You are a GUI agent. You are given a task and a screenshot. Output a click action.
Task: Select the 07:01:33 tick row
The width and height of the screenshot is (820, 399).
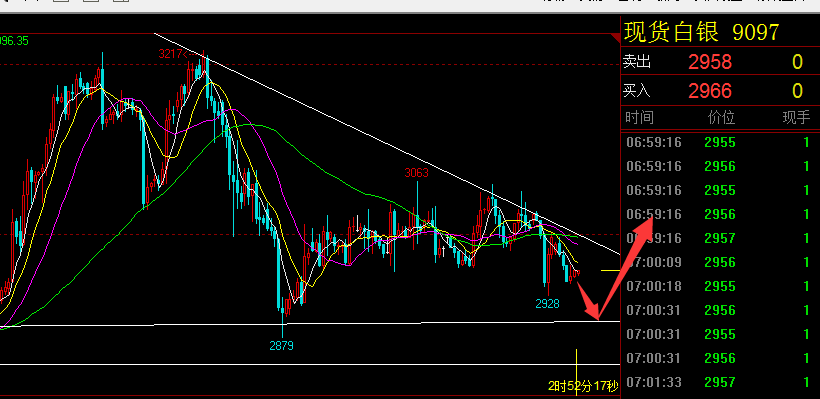[x=720, y=382]
